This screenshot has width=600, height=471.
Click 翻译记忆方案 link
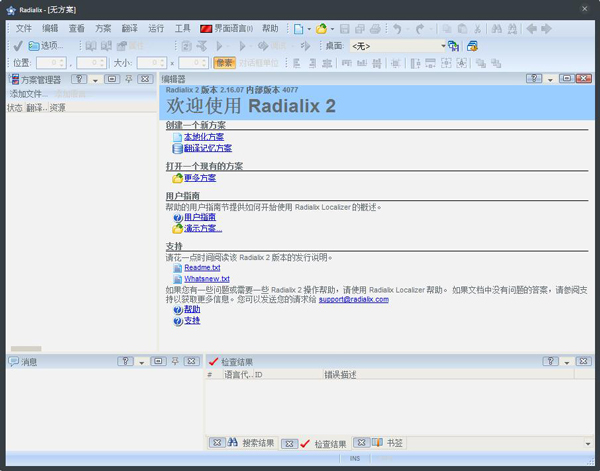208,148
